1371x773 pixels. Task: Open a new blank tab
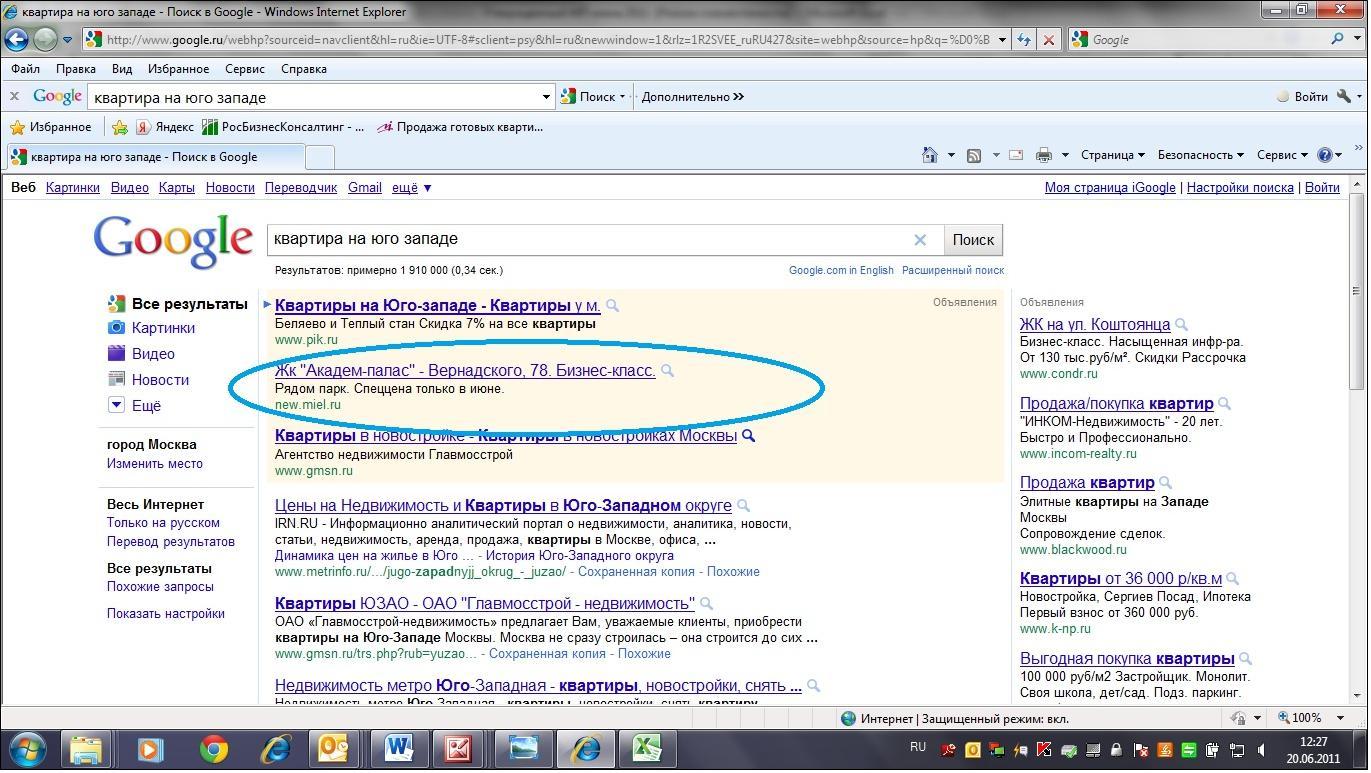pos(319,157)
